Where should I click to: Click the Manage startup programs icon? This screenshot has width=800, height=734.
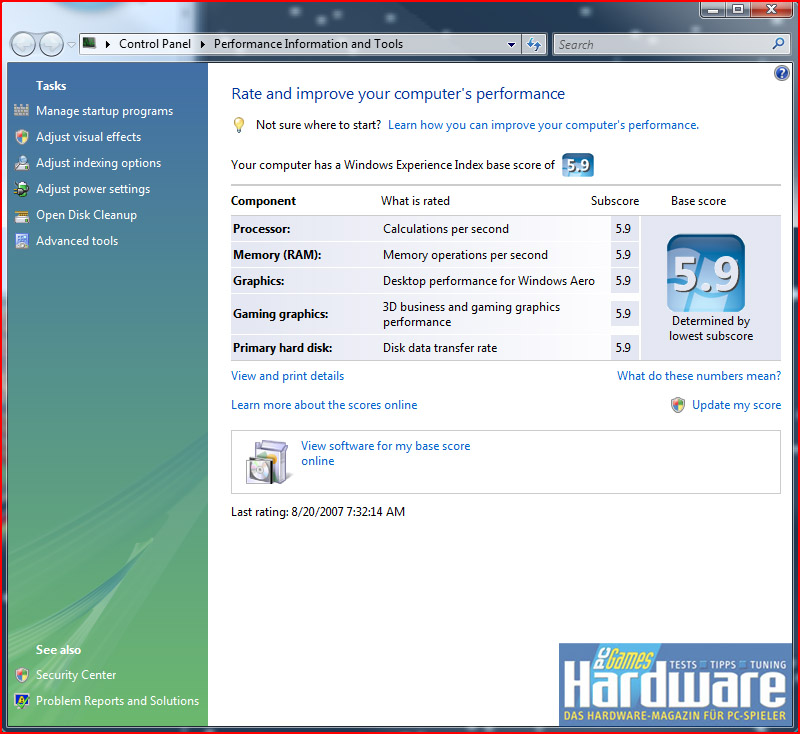[21, 110]
